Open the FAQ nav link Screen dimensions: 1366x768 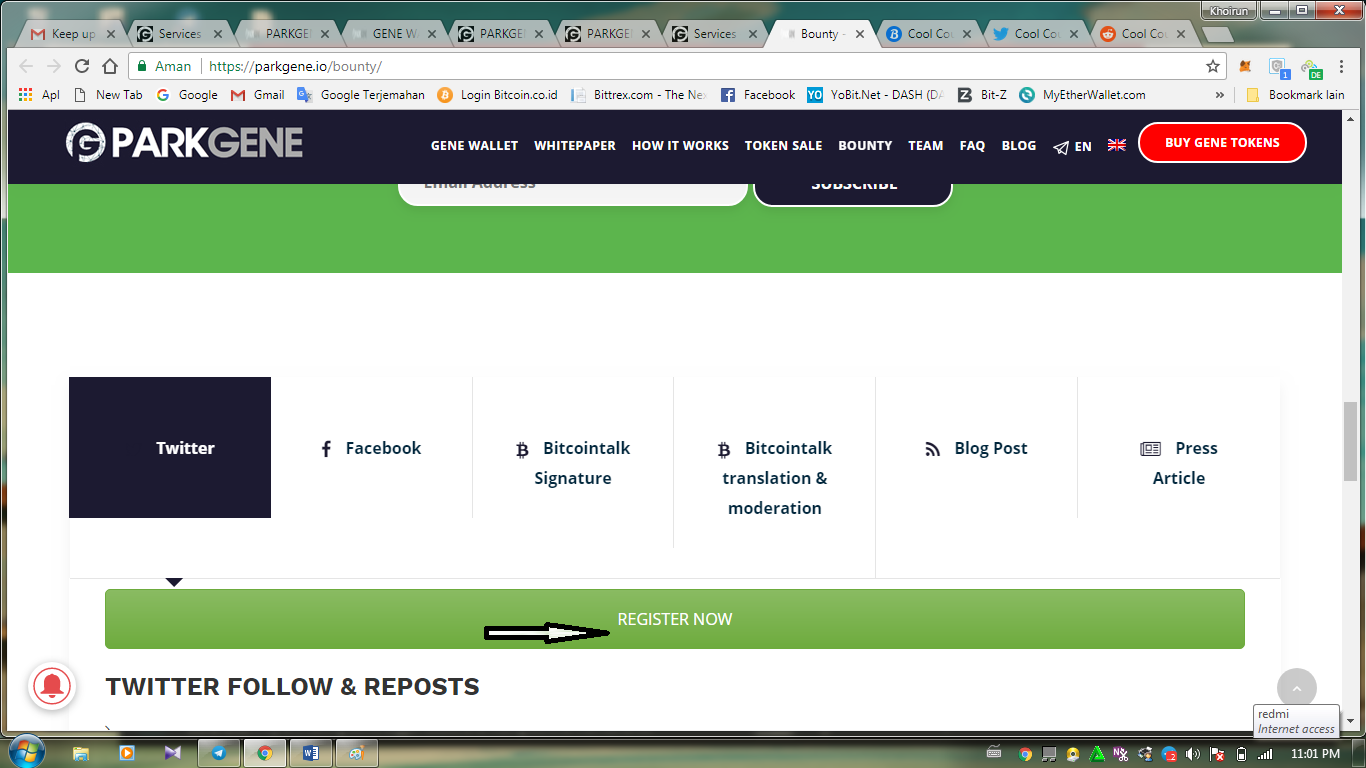972,146
